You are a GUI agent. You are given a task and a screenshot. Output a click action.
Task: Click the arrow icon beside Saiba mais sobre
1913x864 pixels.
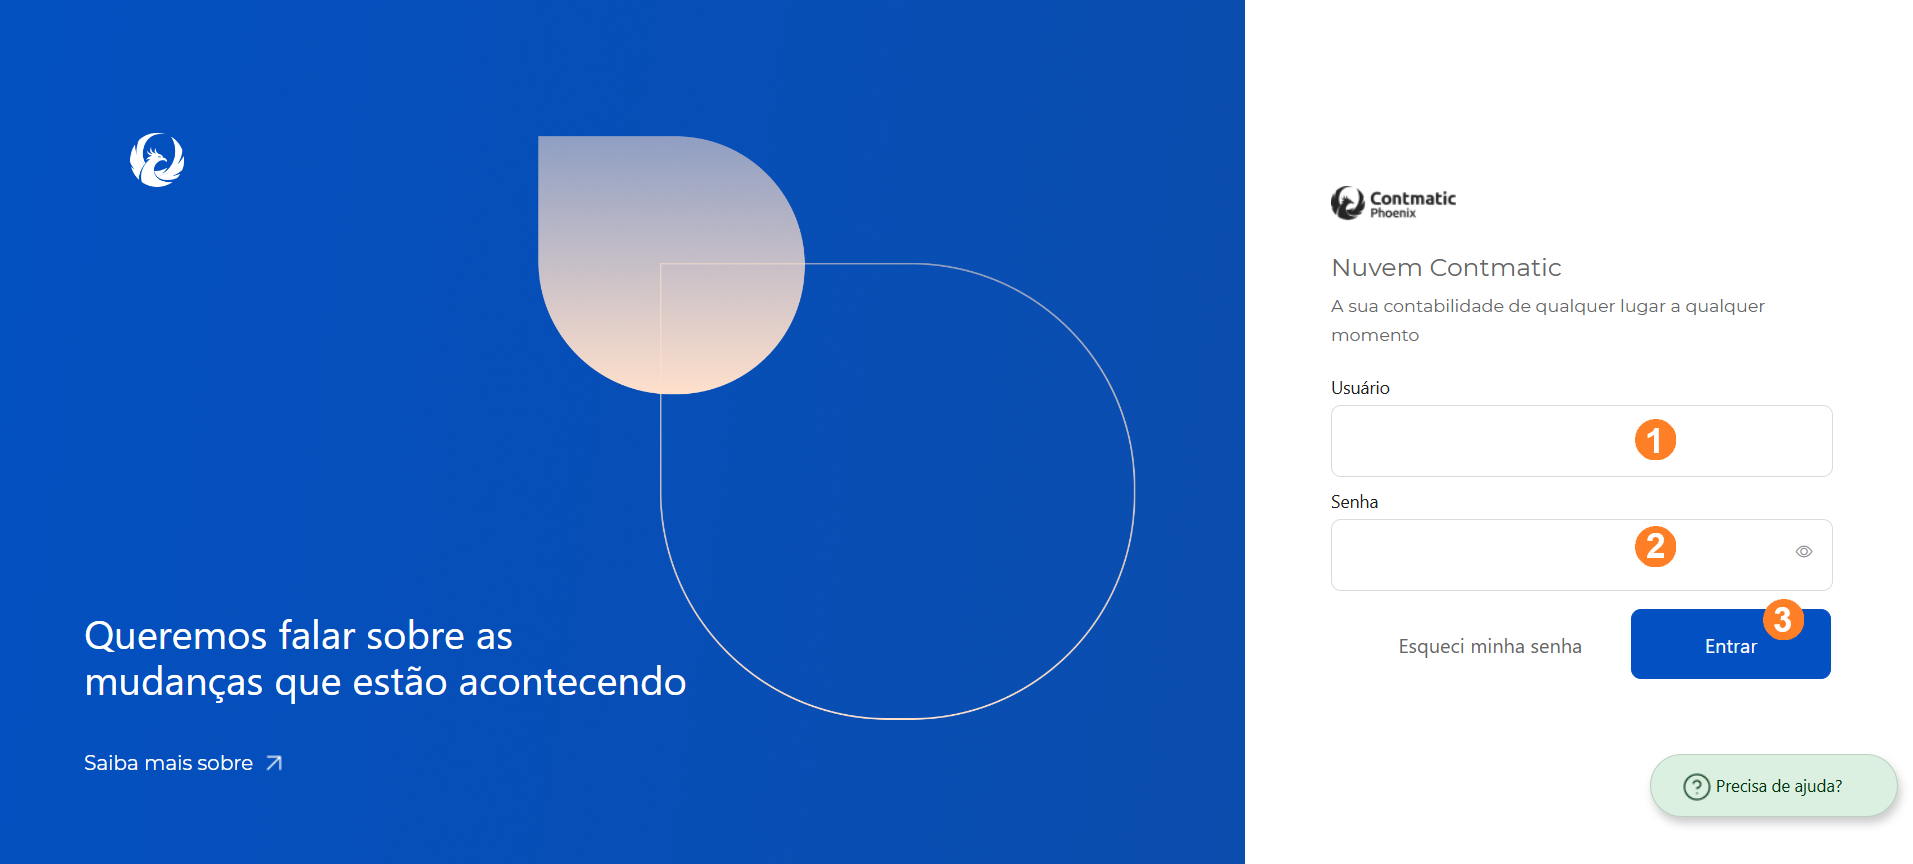274,763
